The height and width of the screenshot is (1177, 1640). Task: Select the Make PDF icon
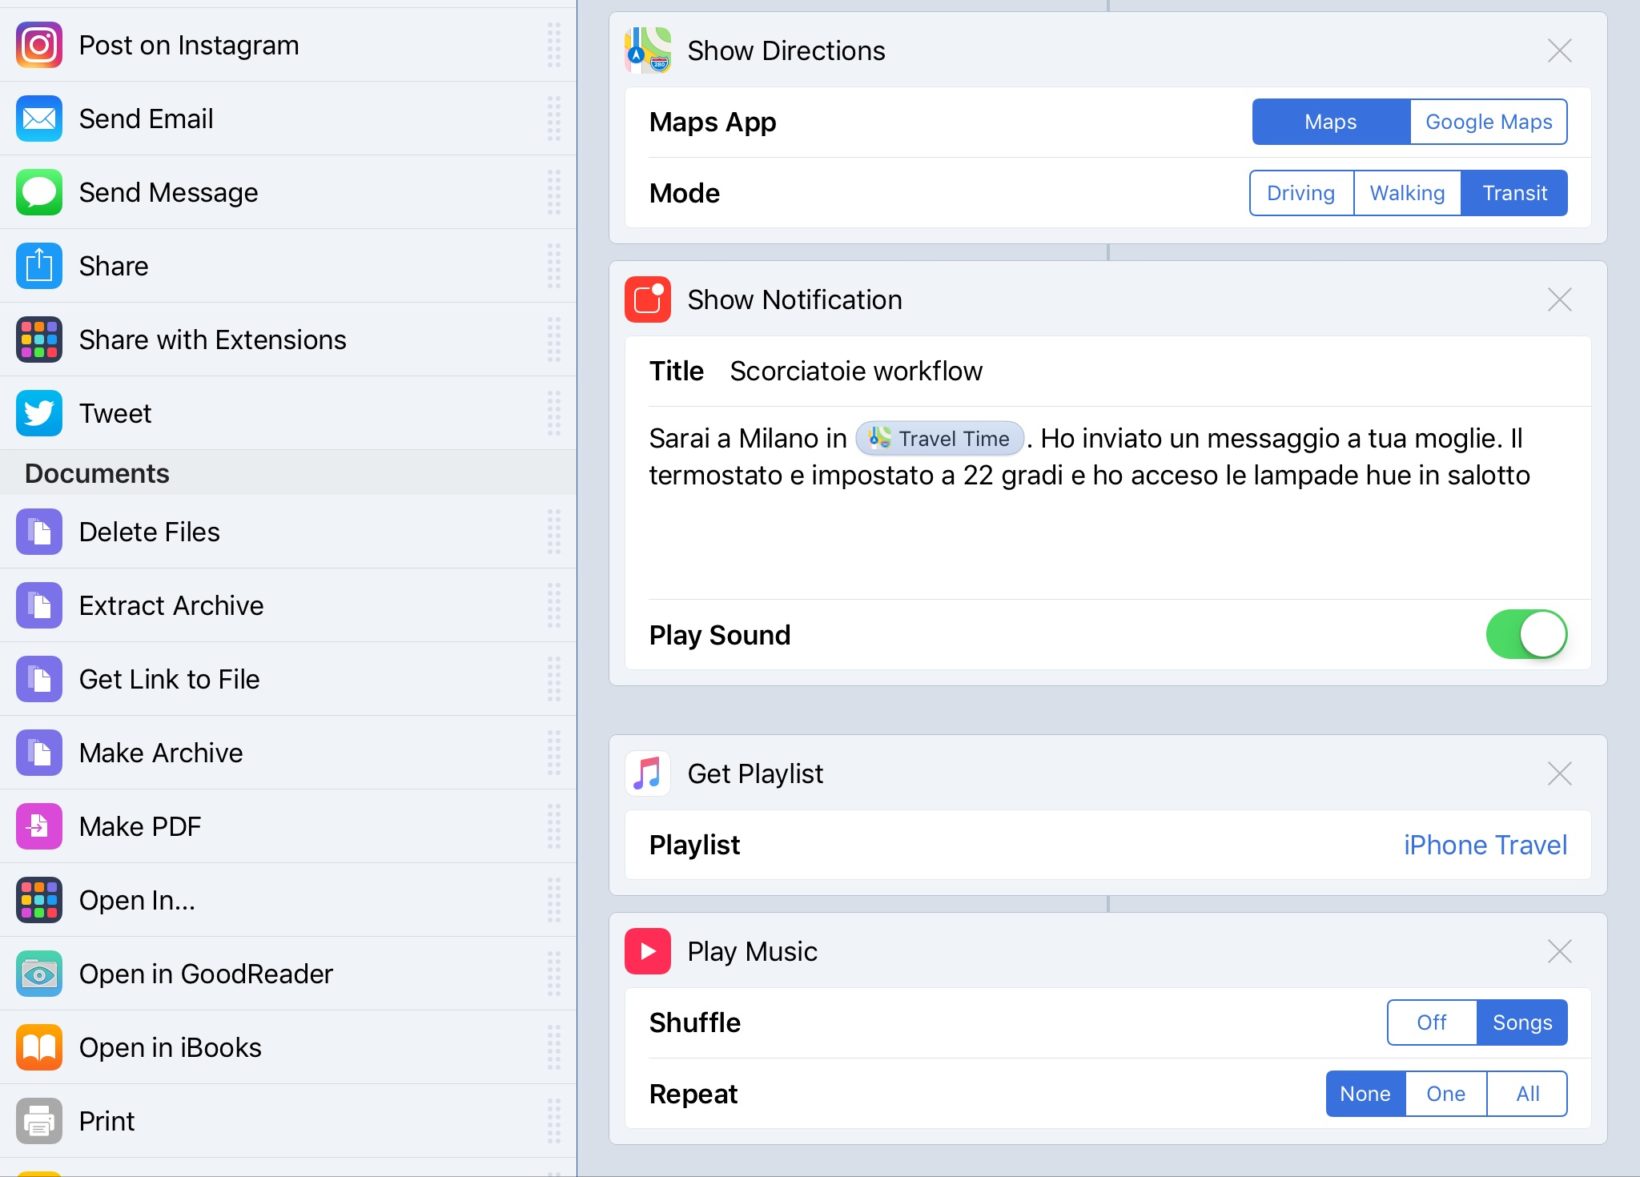(39, 826)
